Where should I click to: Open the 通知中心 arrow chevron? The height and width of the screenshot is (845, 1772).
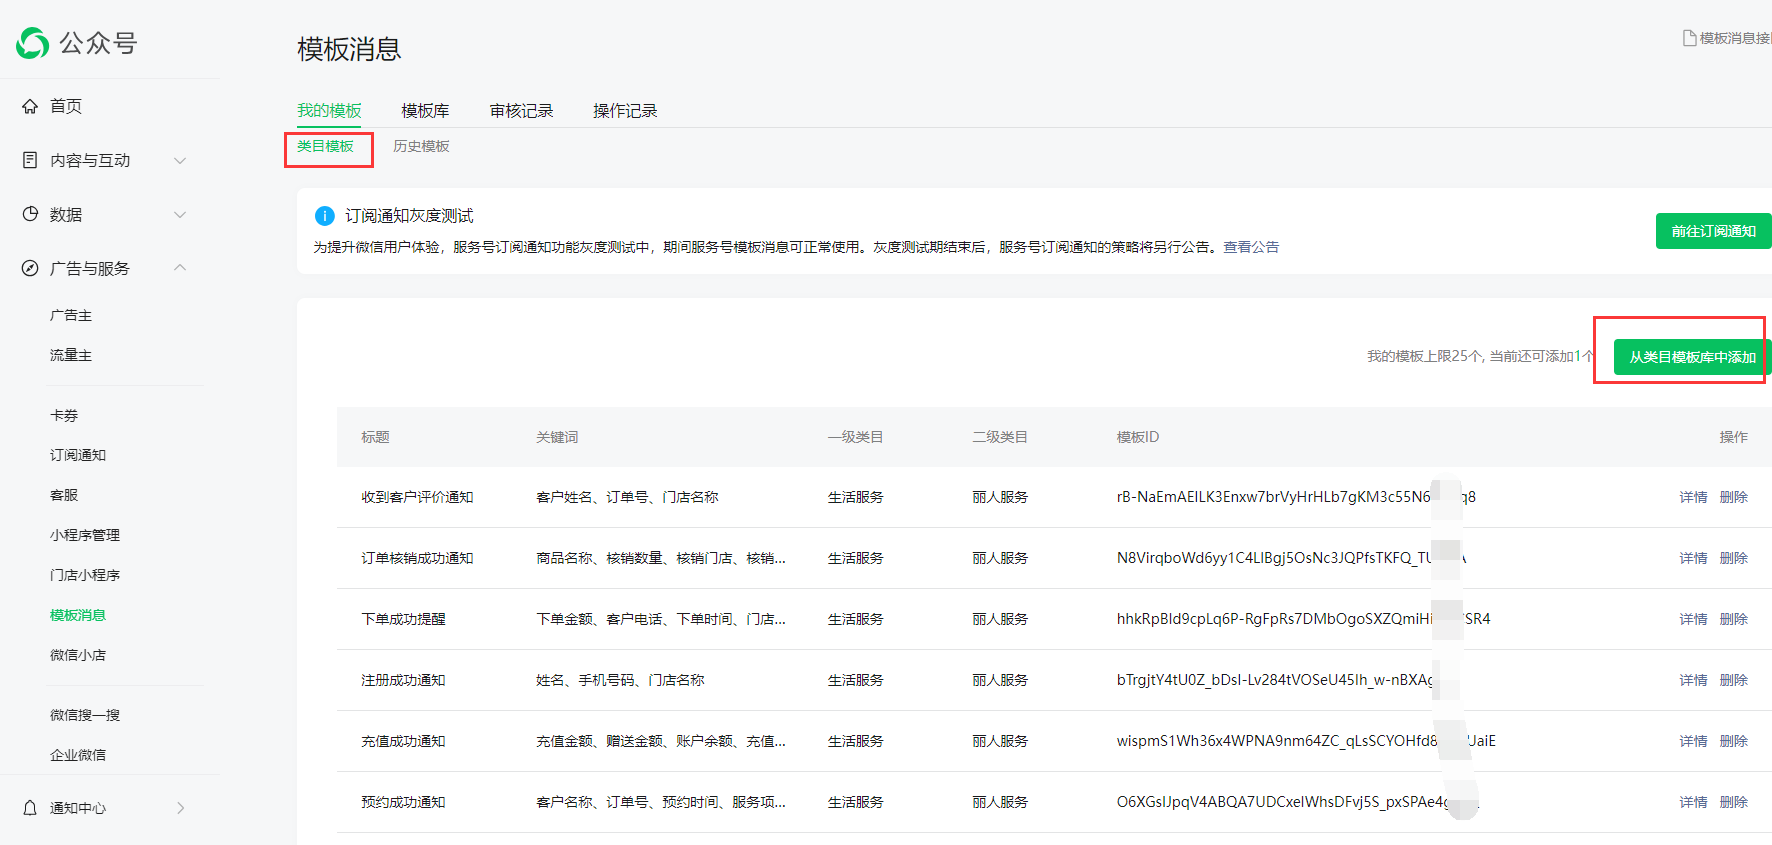click(x=181, y=808)
